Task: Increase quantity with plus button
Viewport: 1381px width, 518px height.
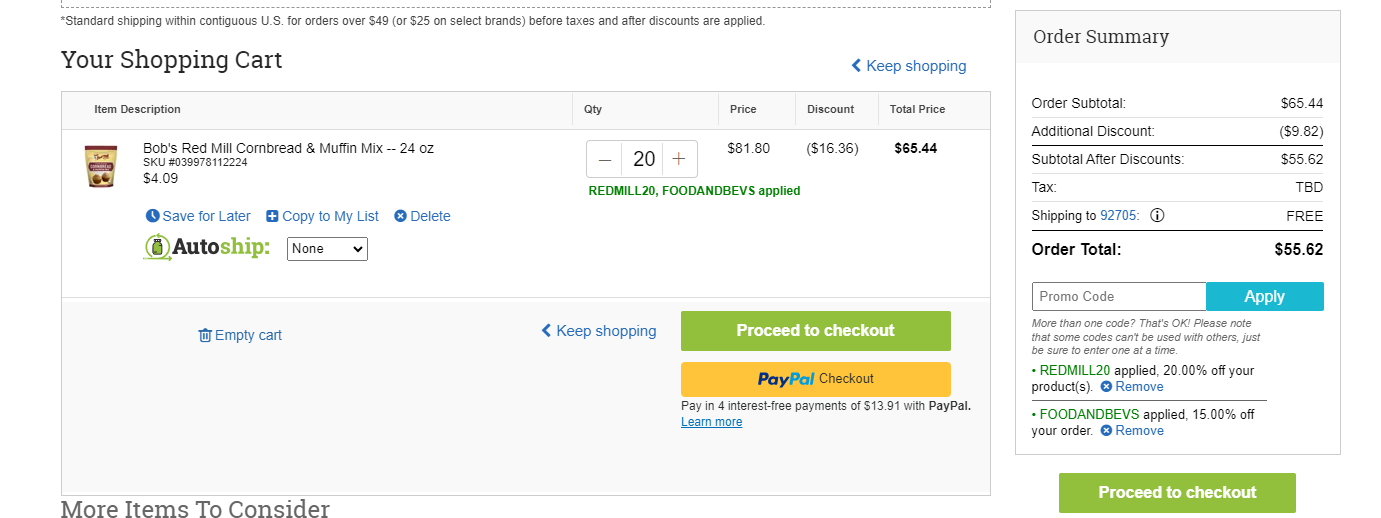Action: point(679,159)
